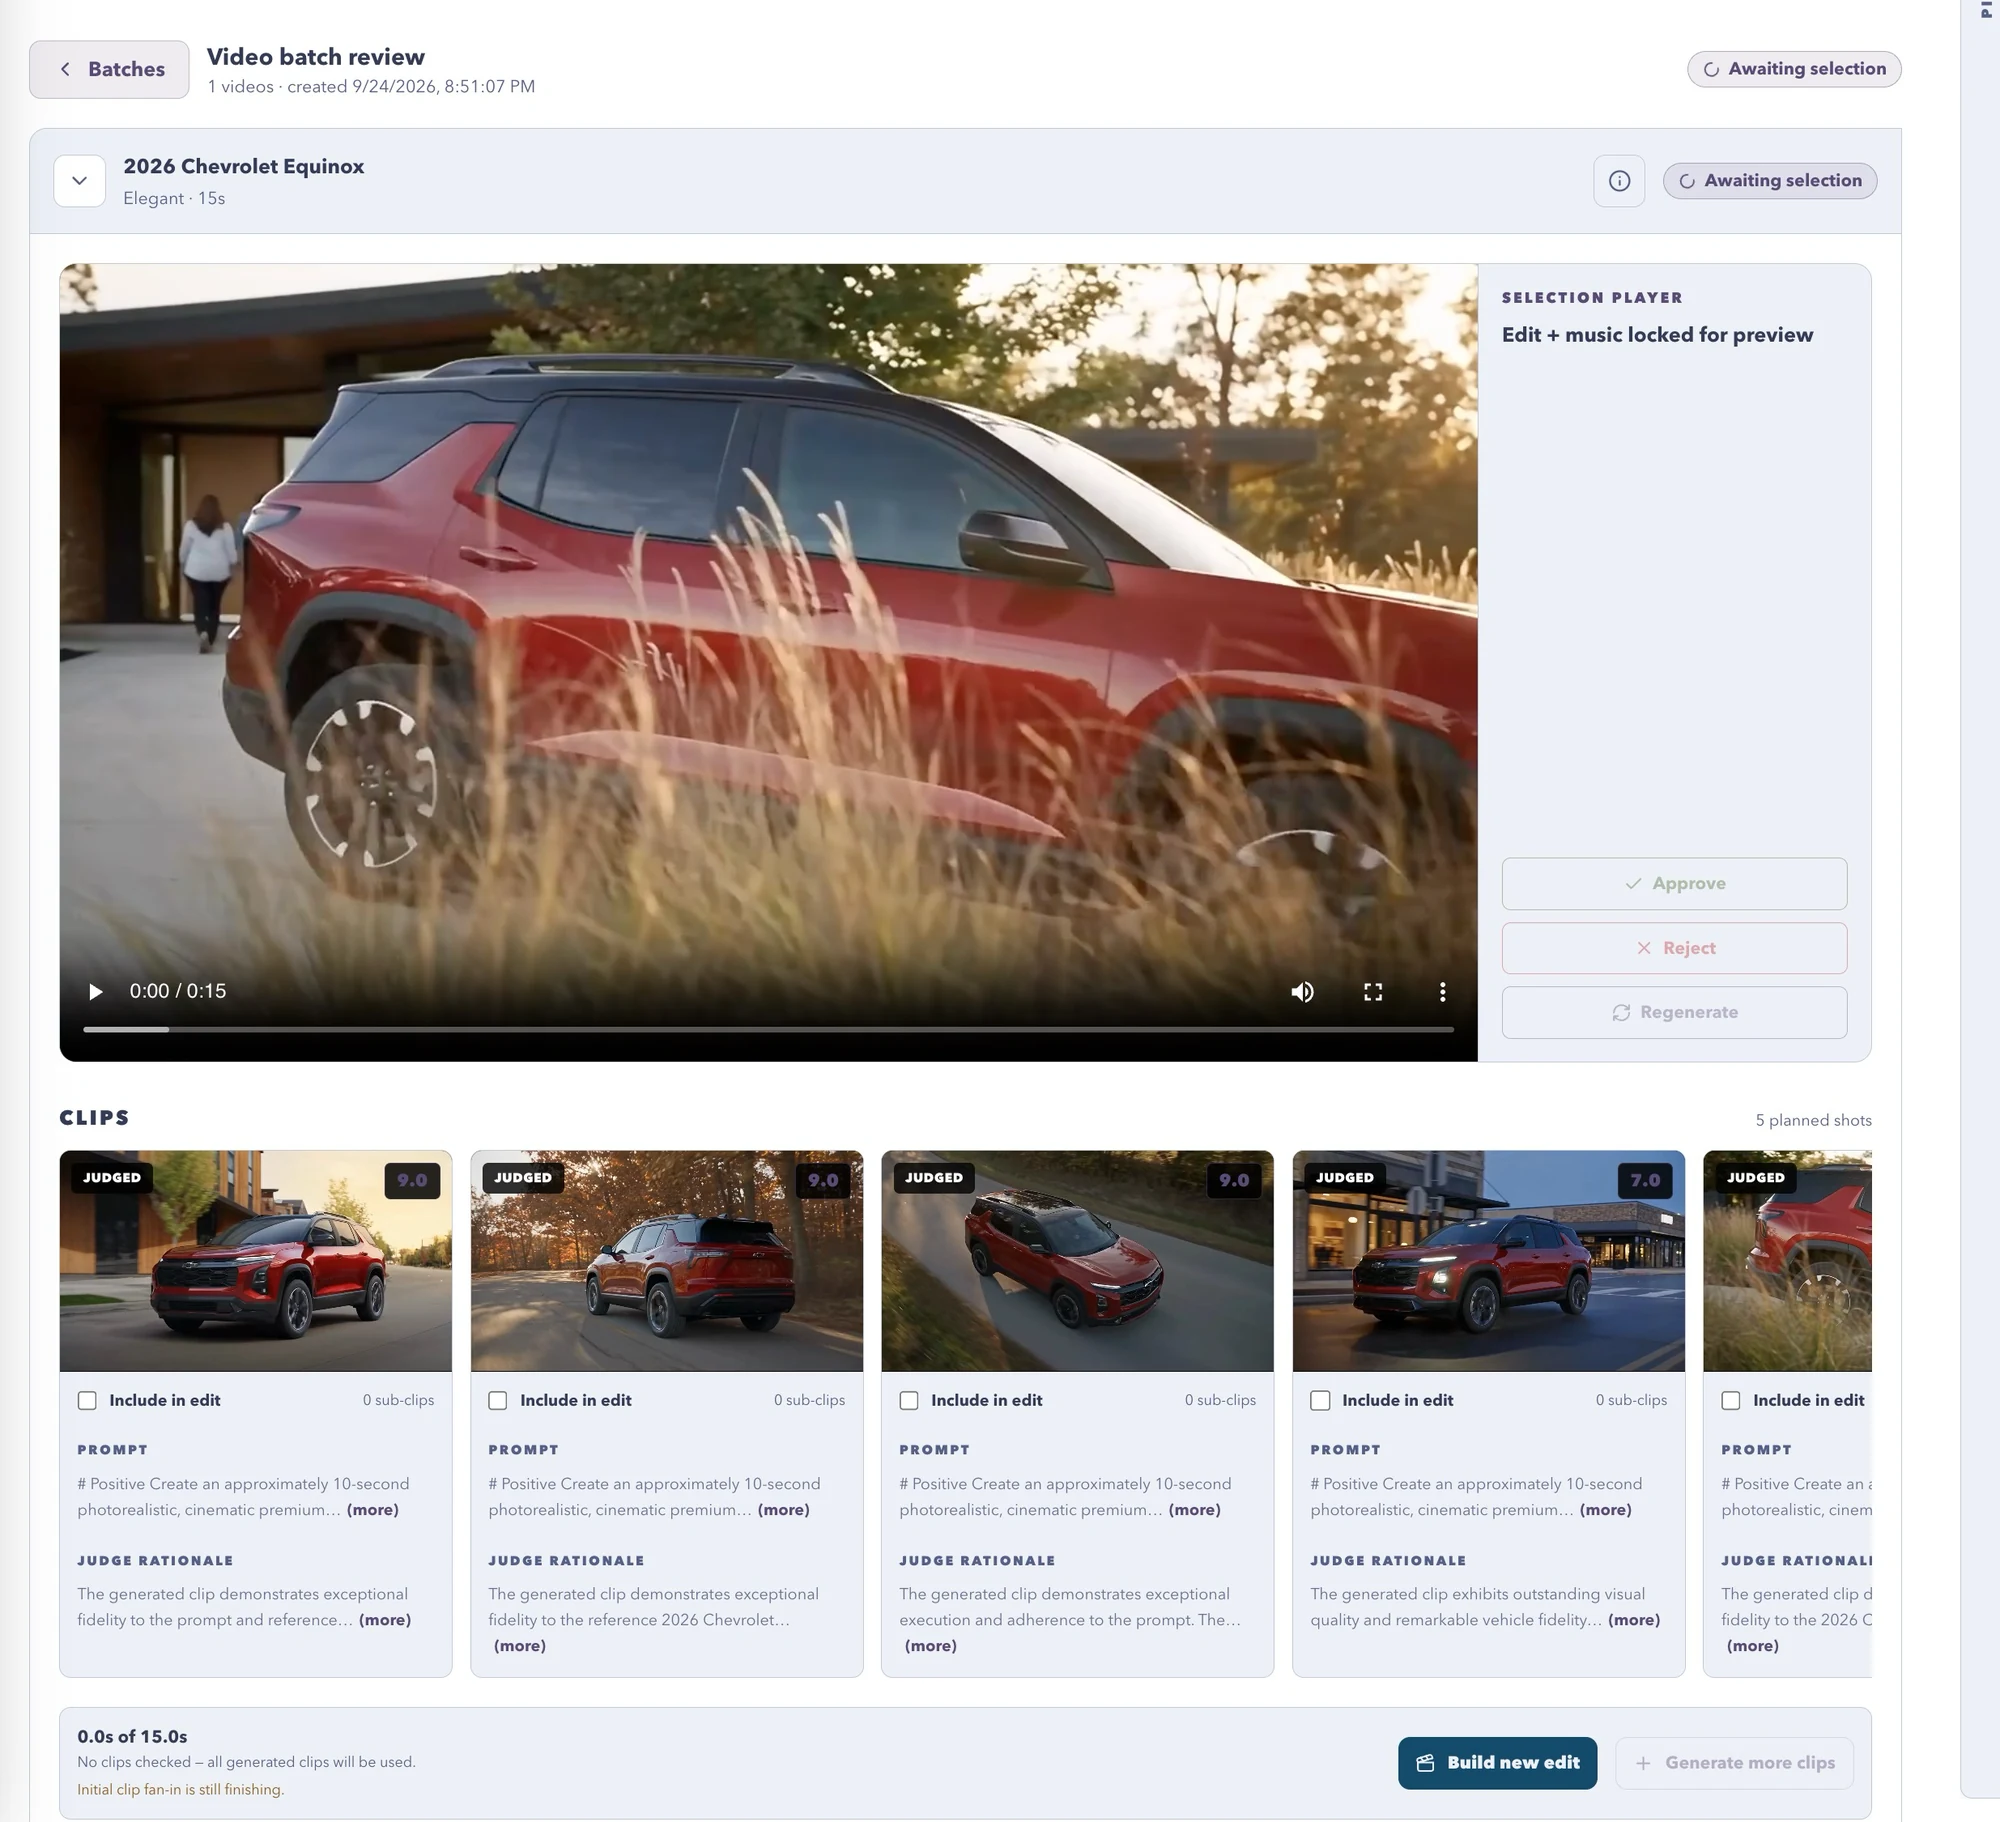The height and width of the screenshot is (1822, 2000).
Task: Click the 9.0 score badge on third clip
Action: click(x=1234, y=1180)
